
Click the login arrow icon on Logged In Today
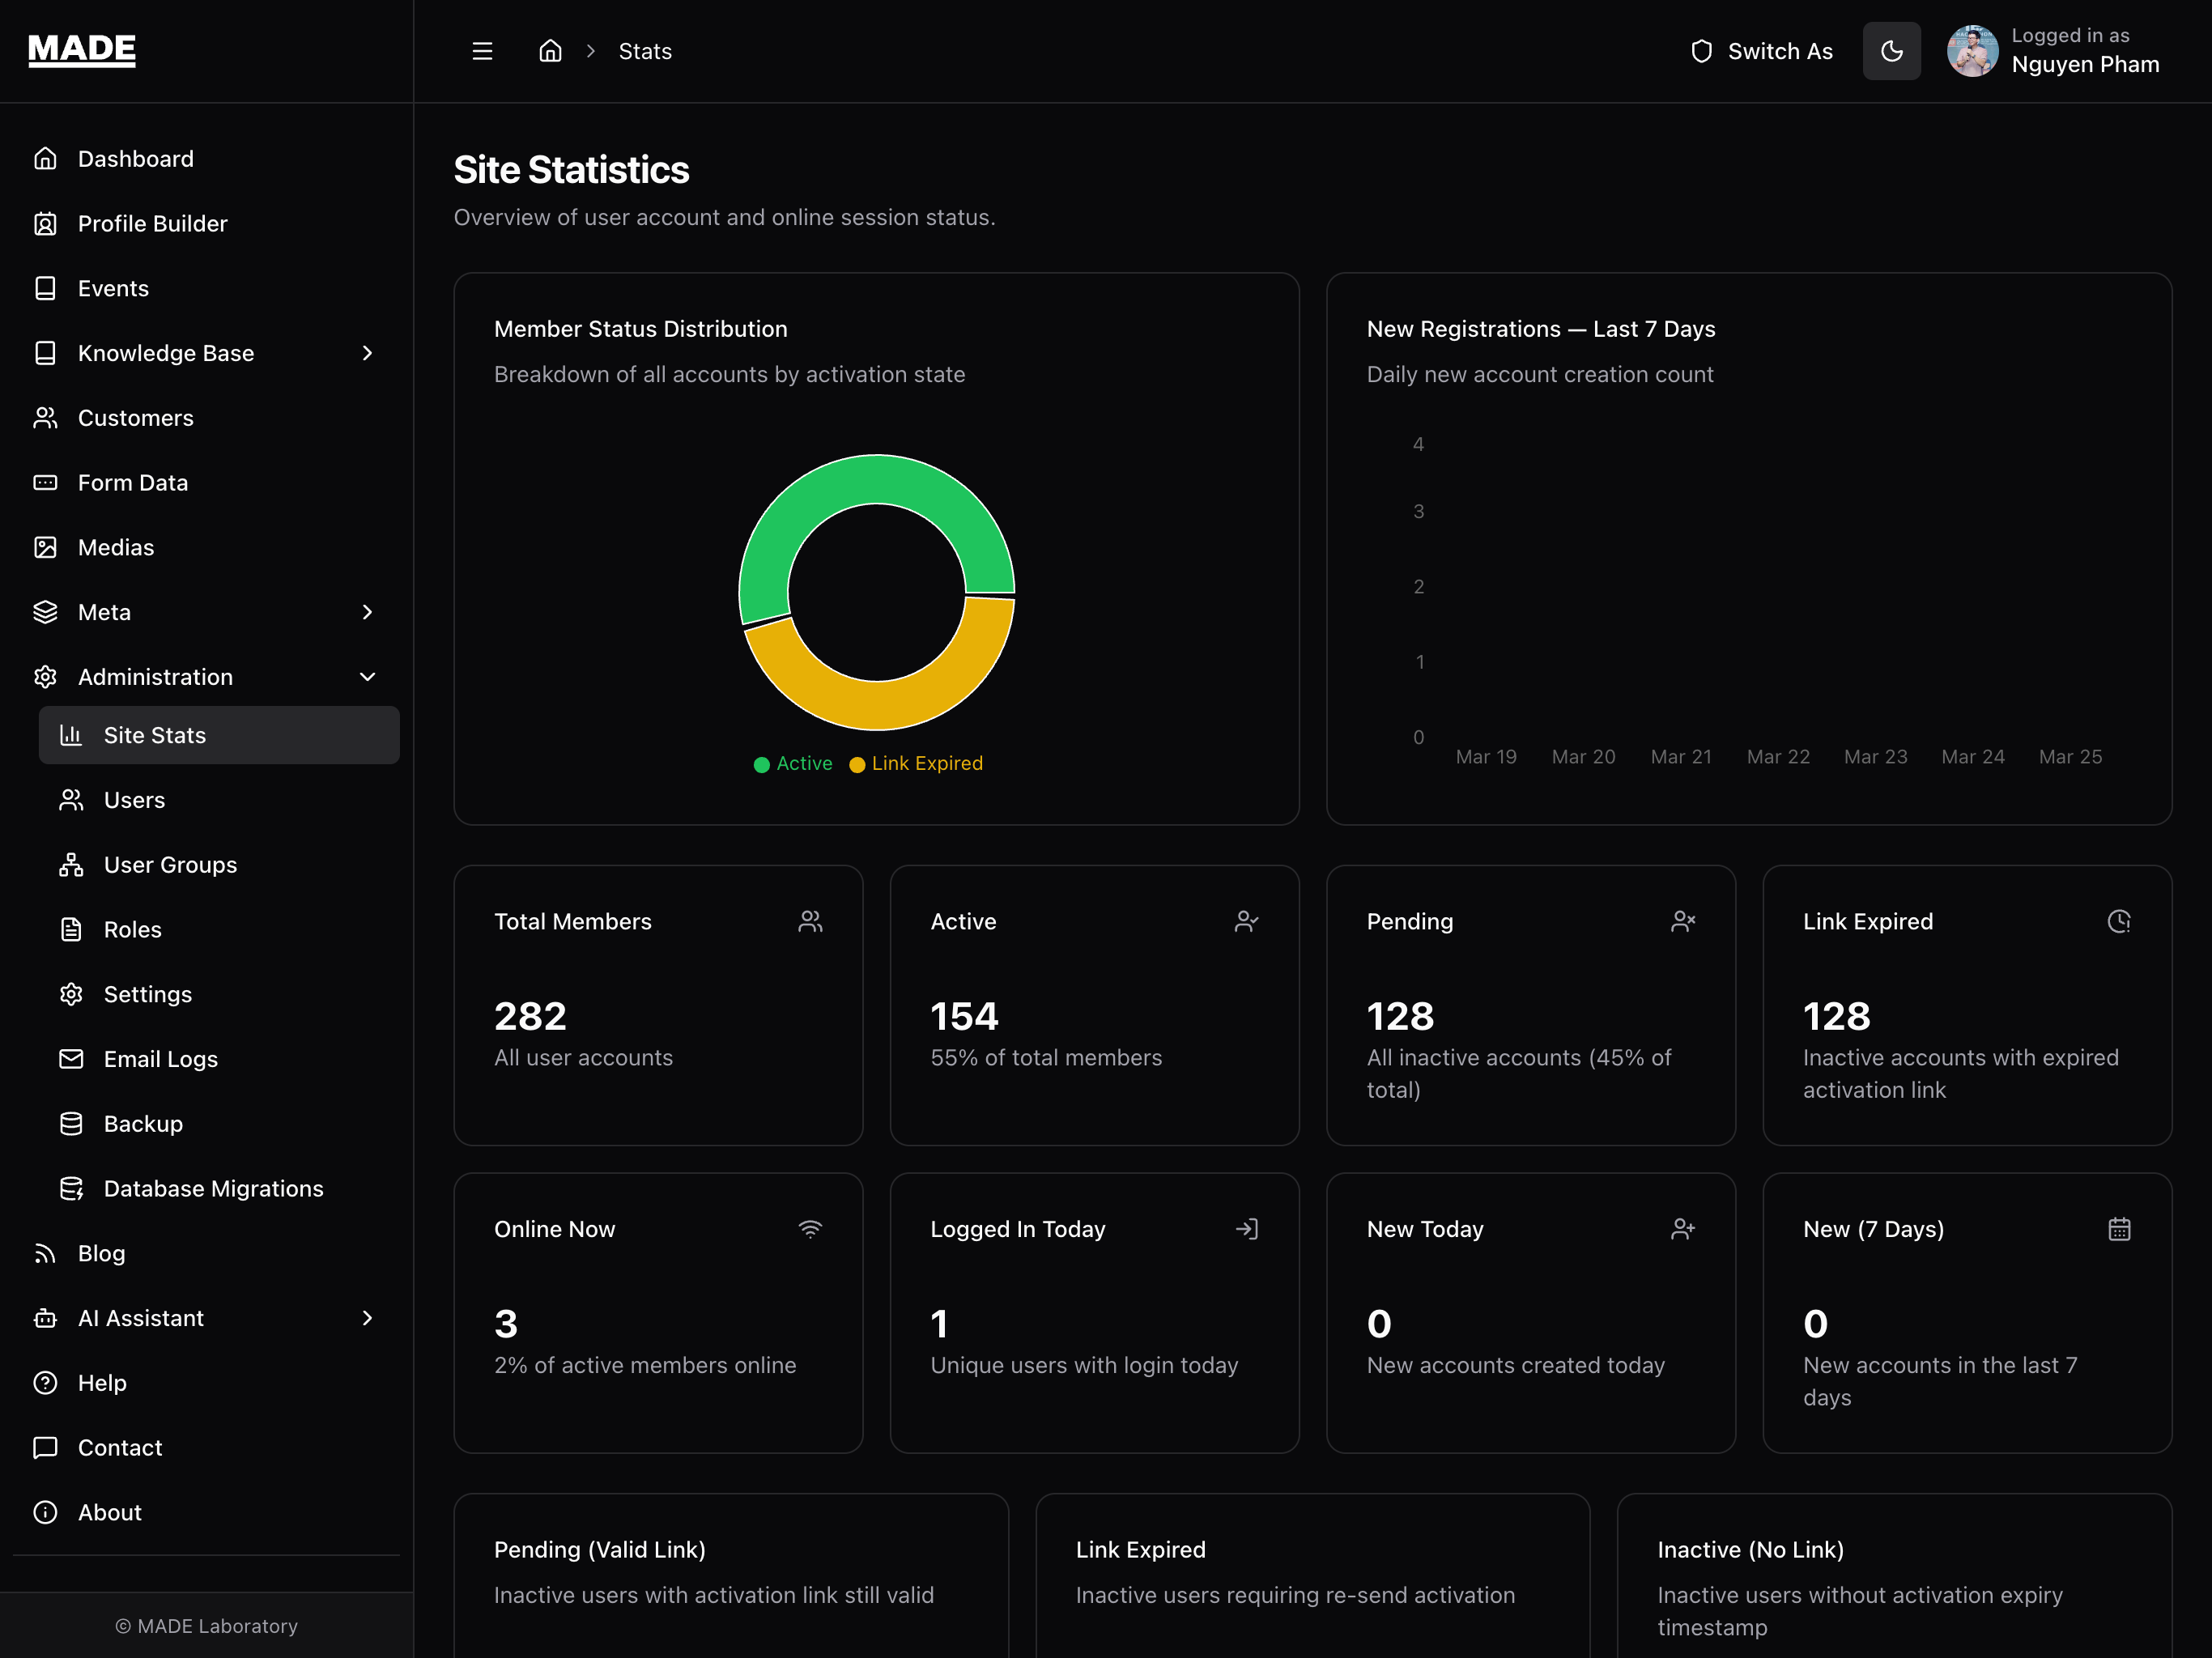[1246, 1229]
